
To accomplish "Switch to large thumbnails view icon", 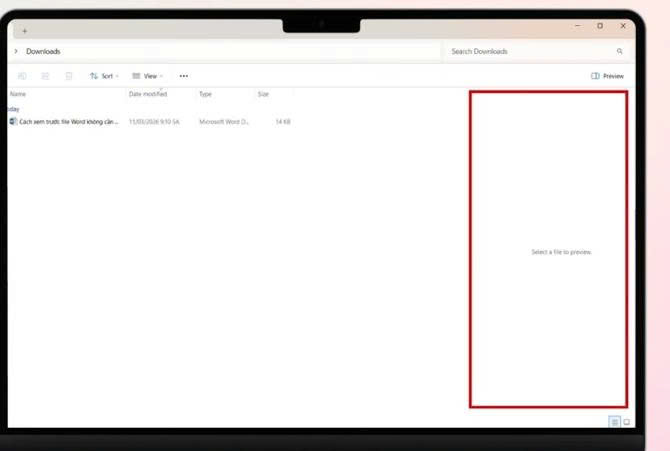I will pos(626,422).
